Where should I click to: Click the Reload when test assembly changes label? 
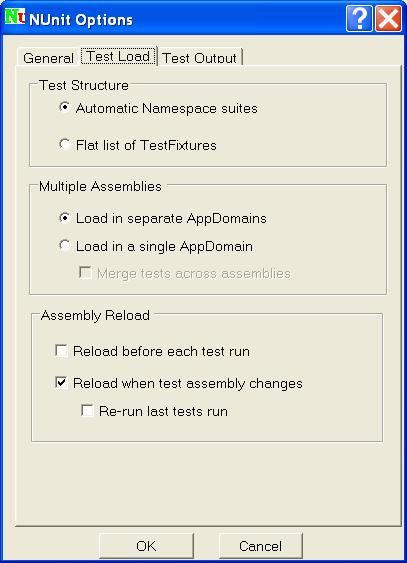[x=188, y=383]
